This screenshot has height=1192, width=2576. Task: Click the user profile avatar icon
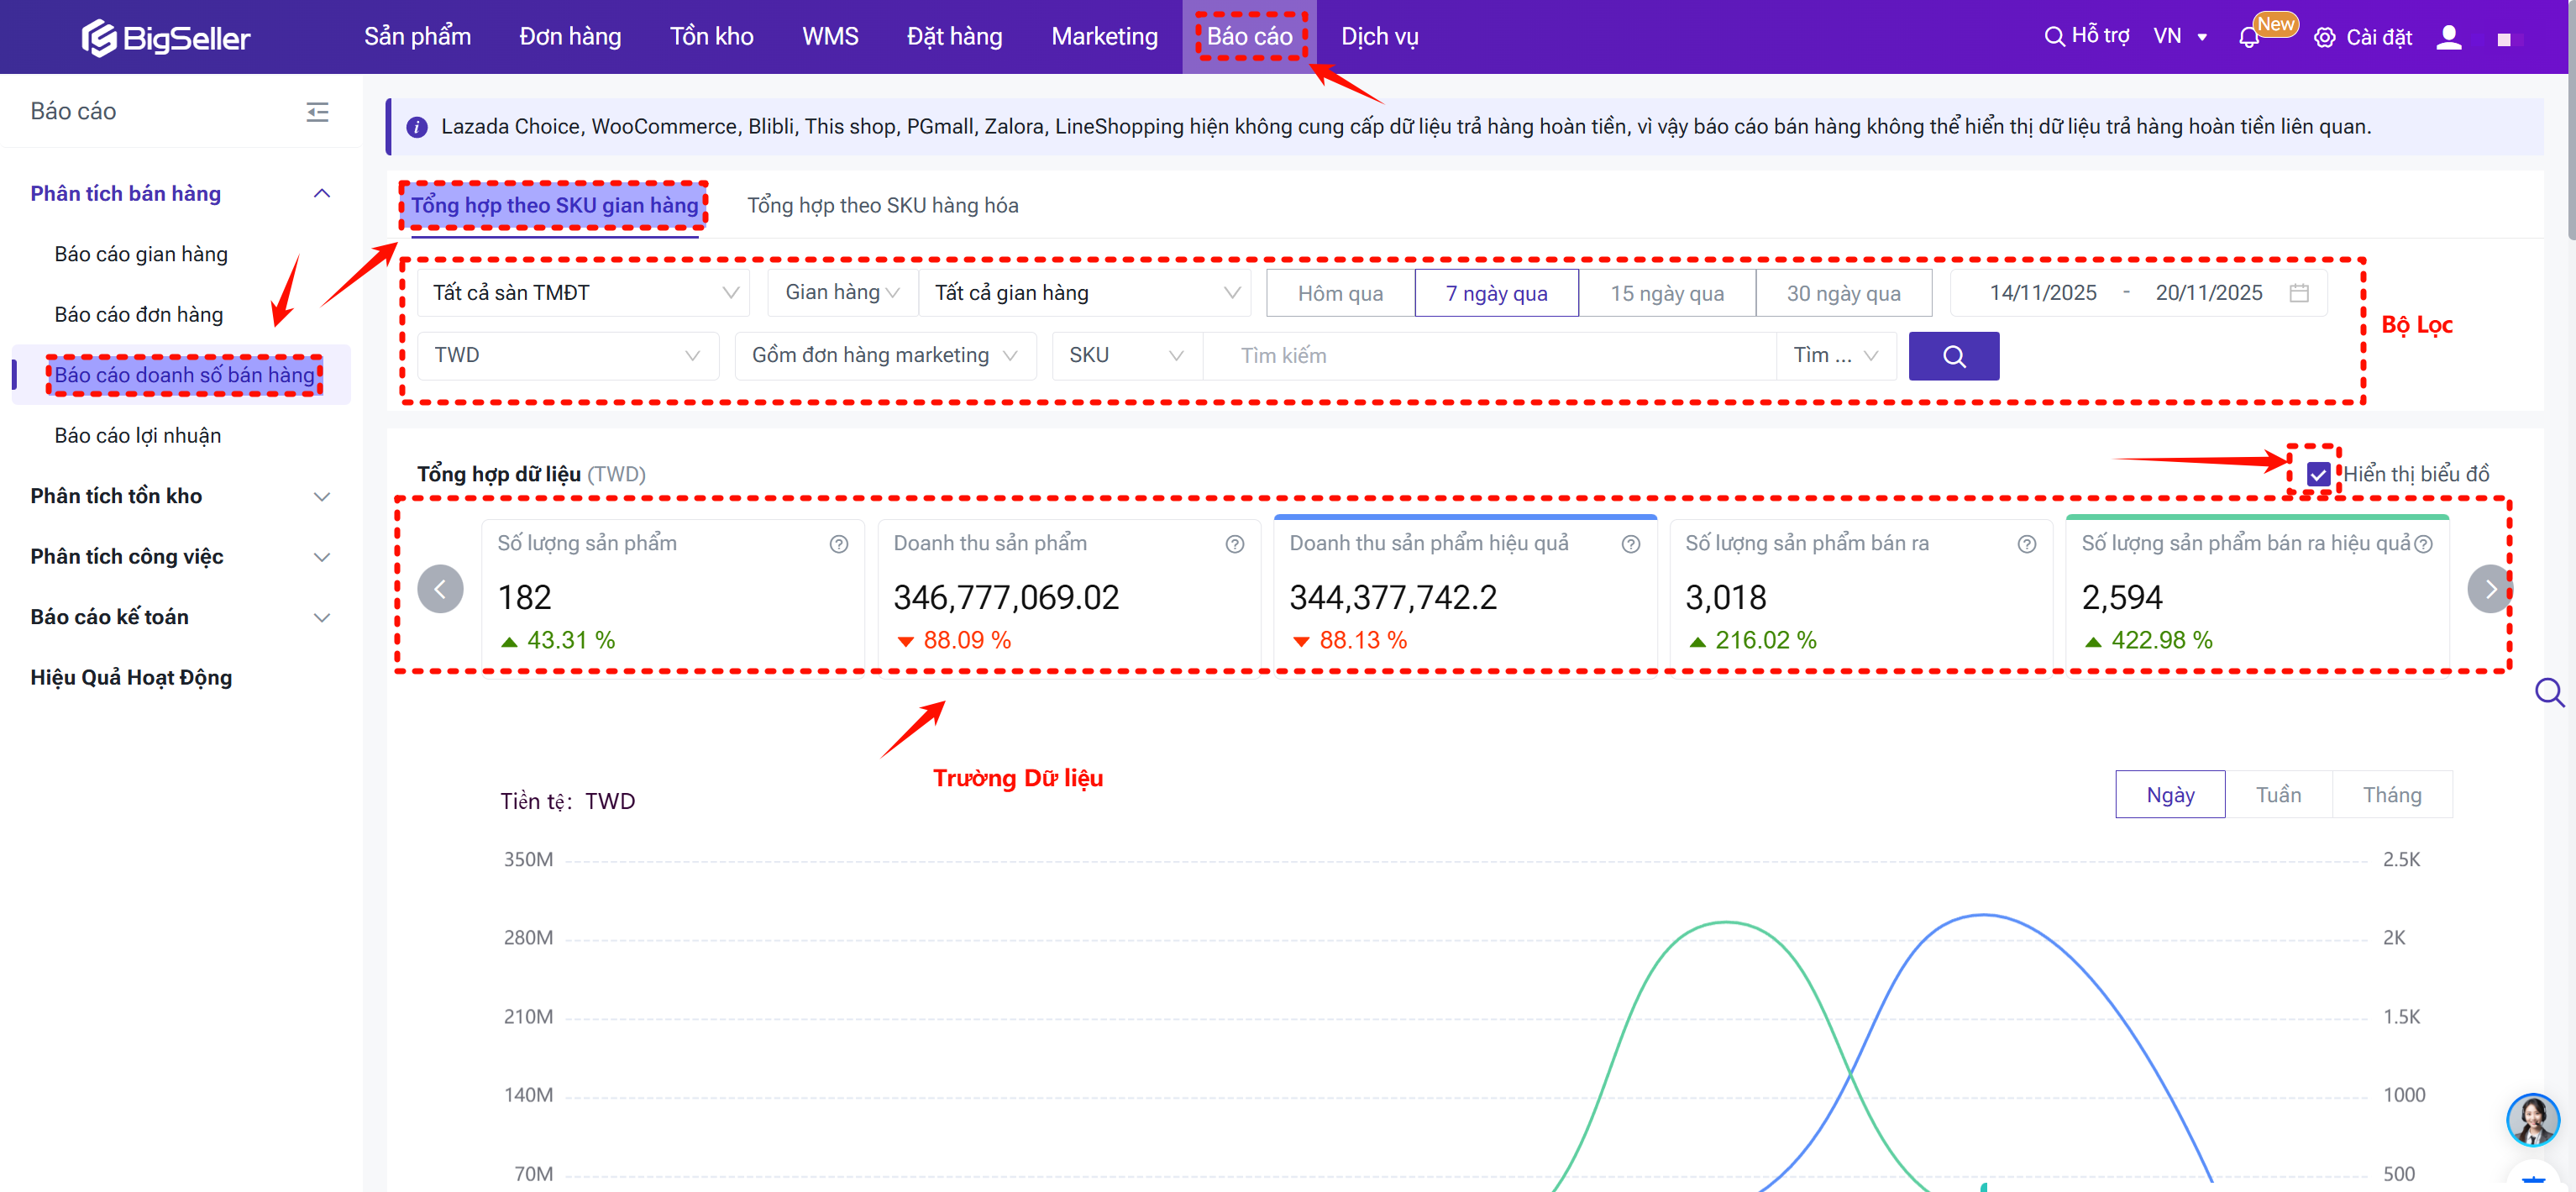click(2448, 38)
